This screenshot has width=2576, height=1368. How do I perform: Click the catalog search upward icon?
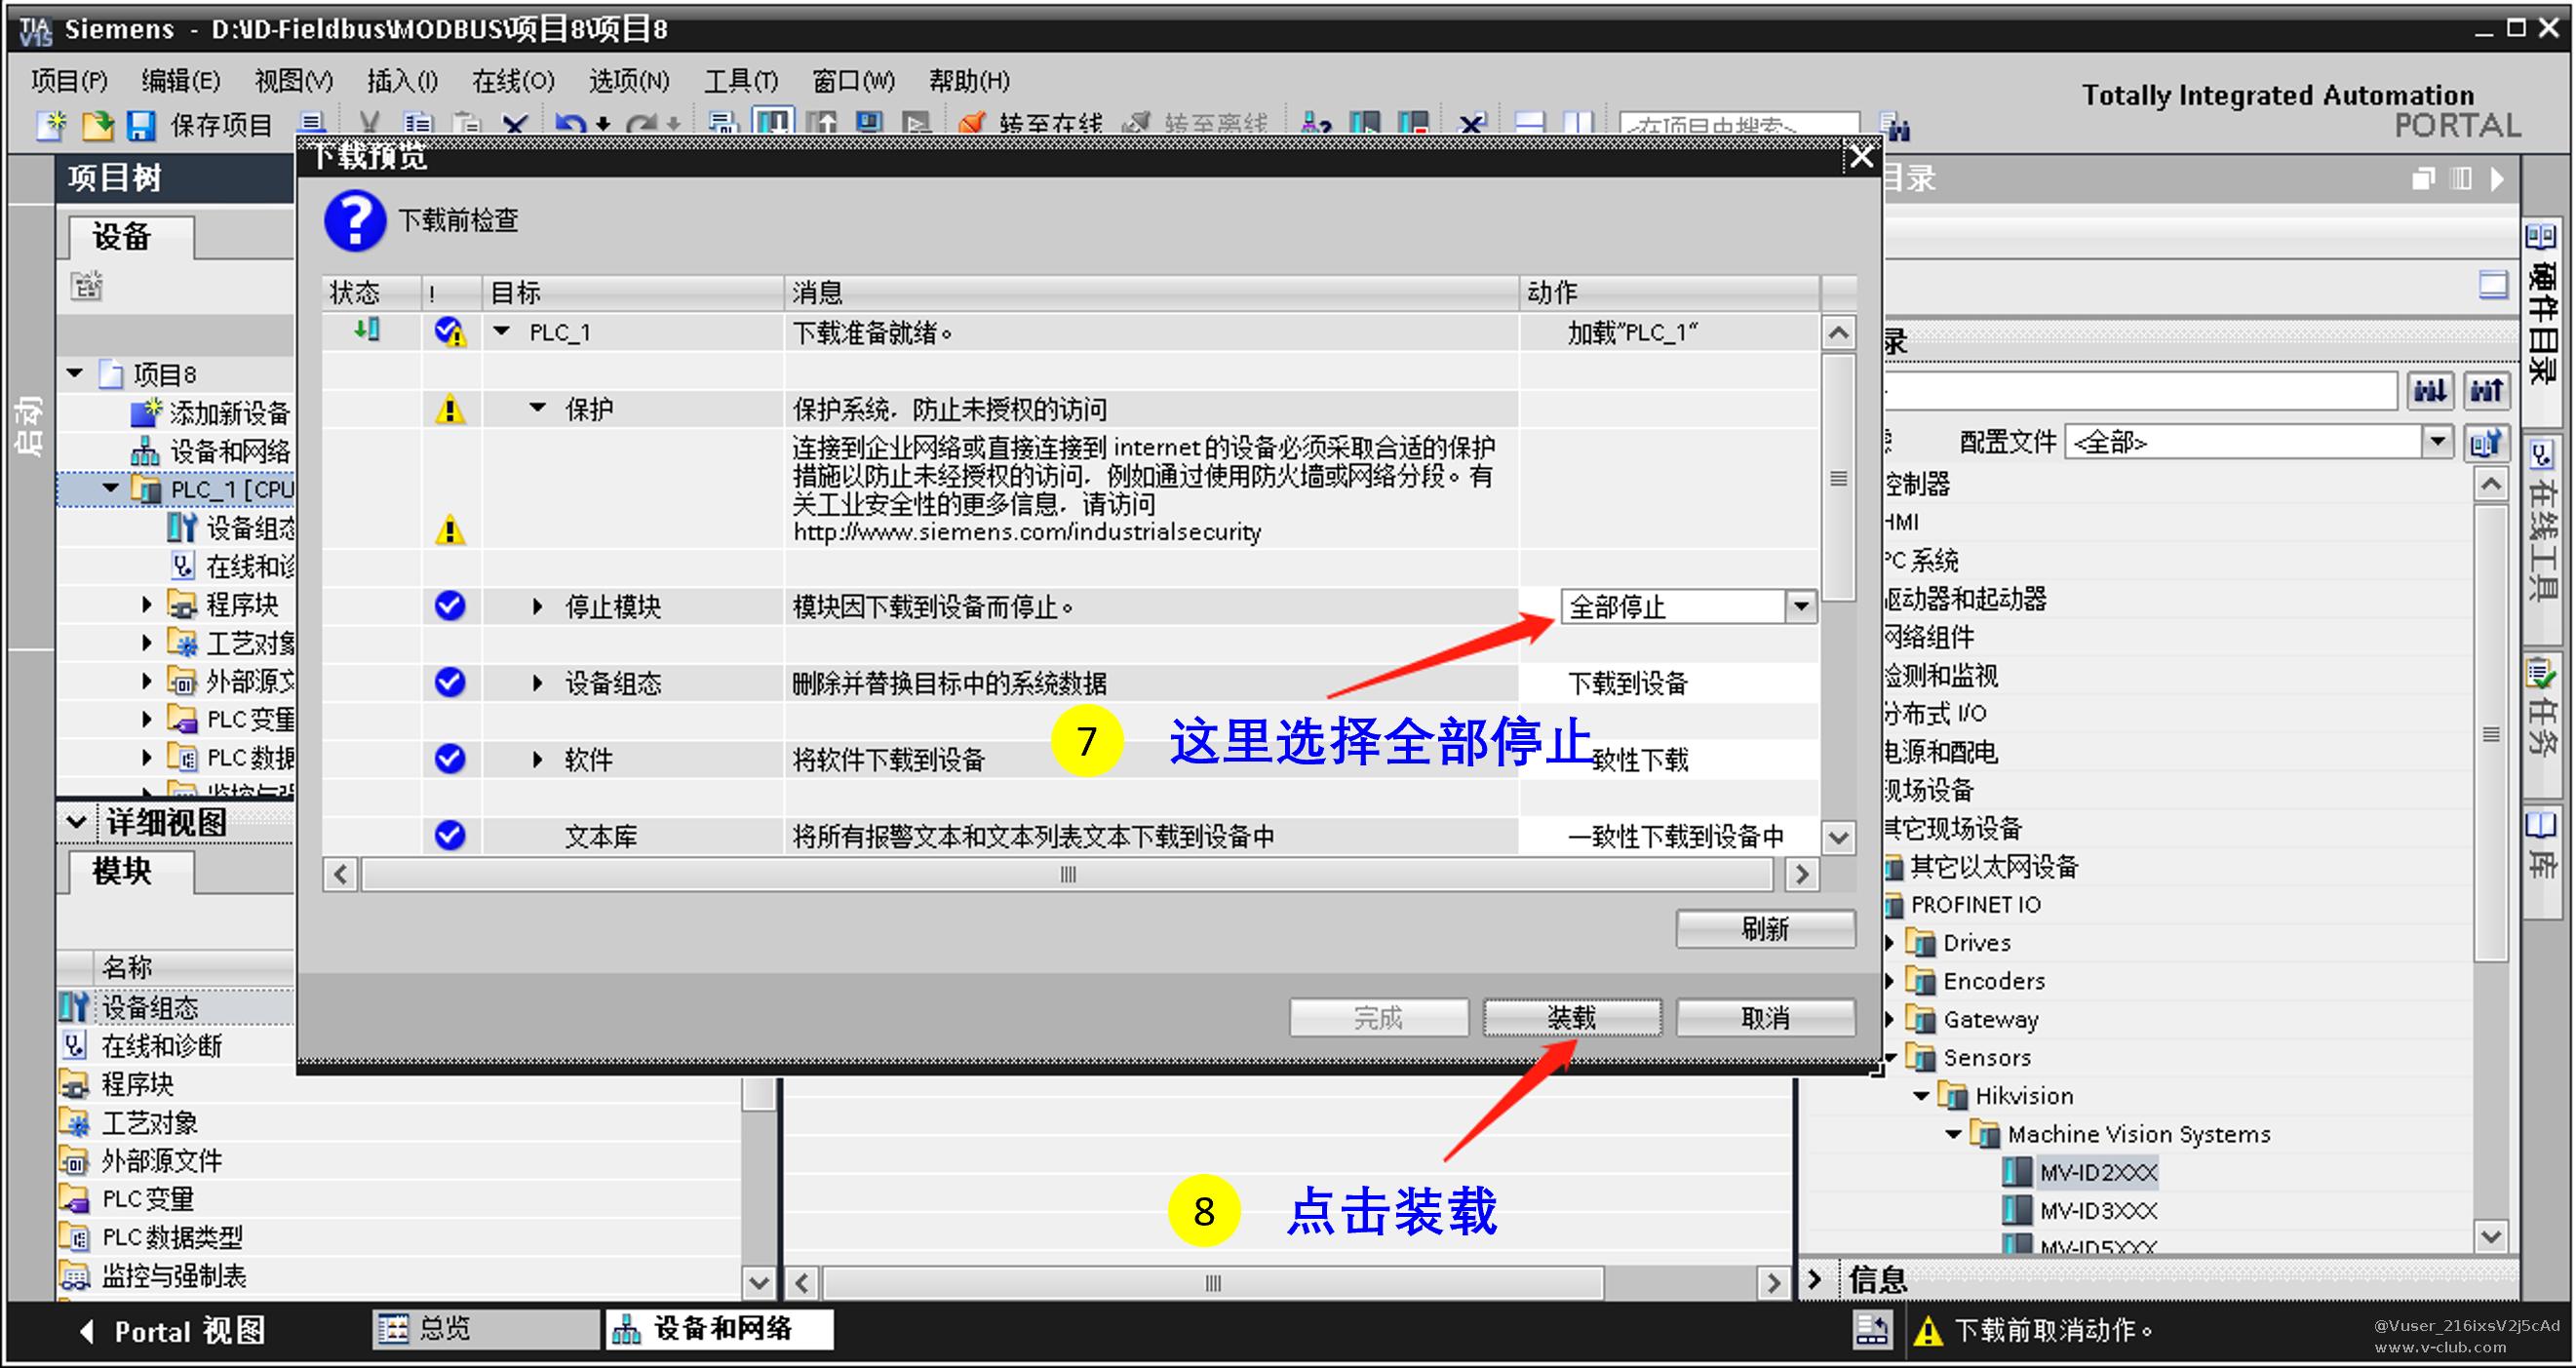coord(2487,390)
